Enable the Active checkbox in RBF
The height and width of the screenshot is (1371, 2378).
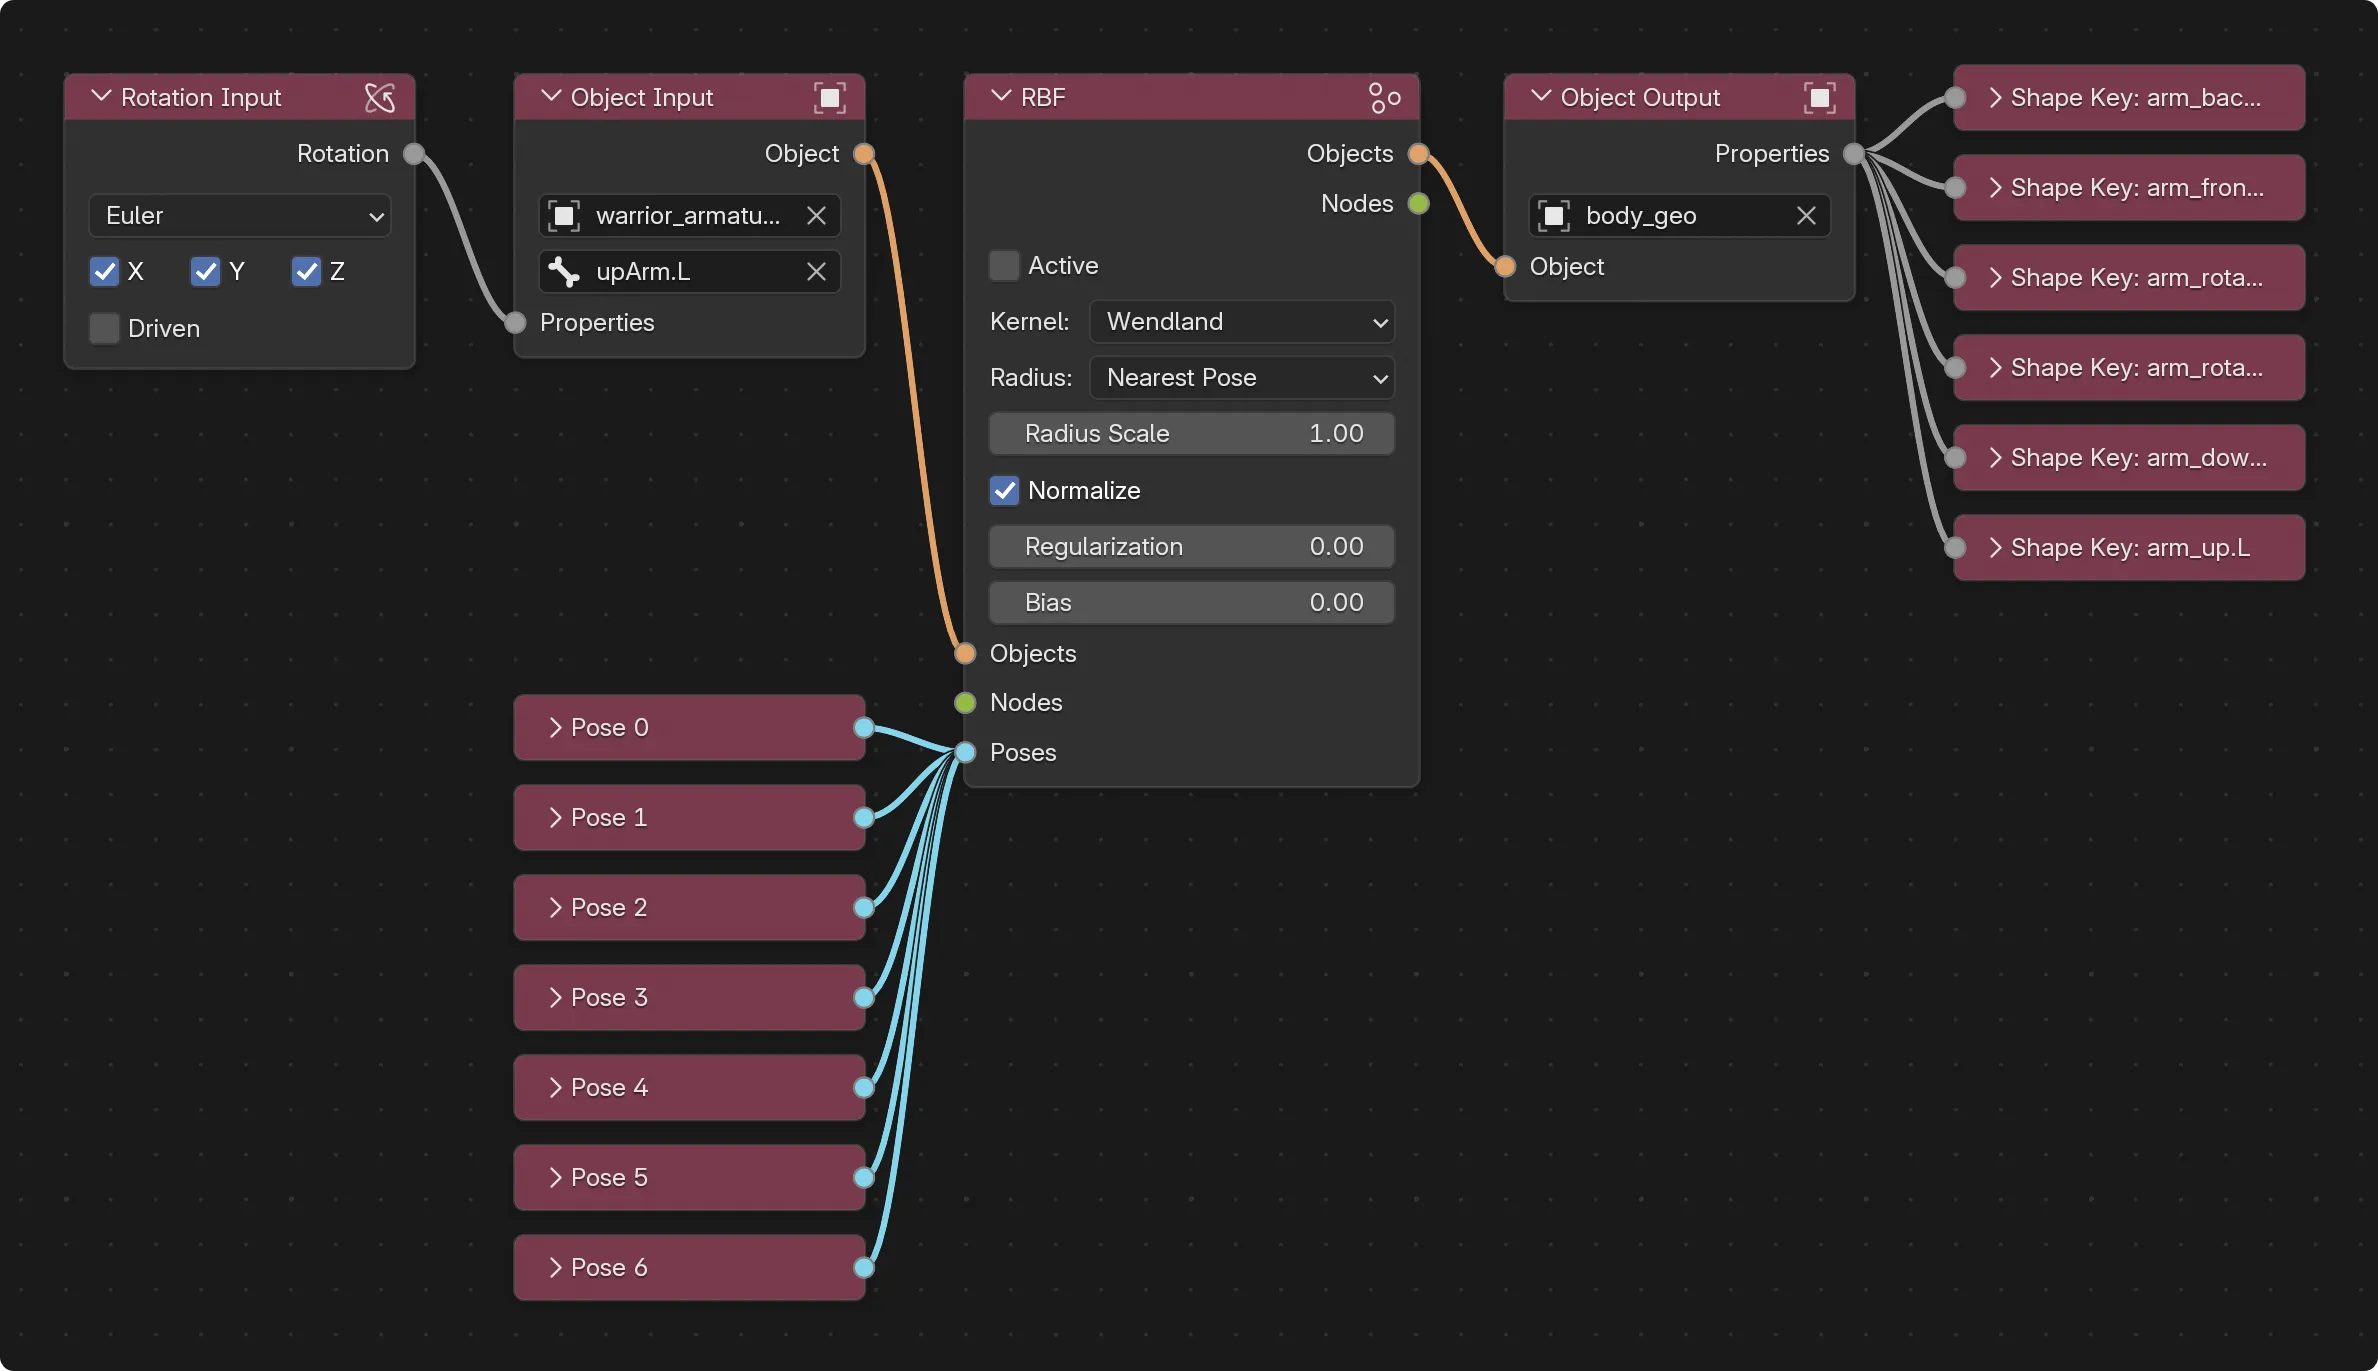pos(1004,265)
